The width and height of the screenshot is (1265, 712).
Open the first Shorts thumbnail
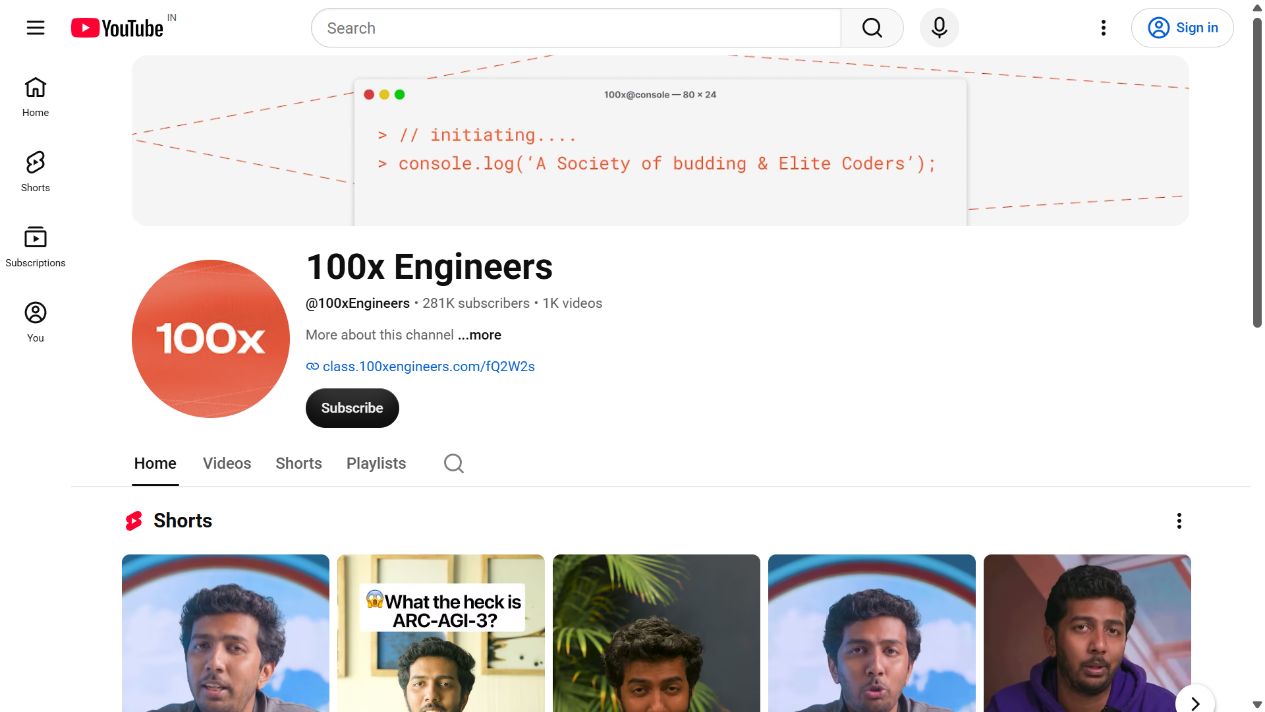tap(225, 633)
